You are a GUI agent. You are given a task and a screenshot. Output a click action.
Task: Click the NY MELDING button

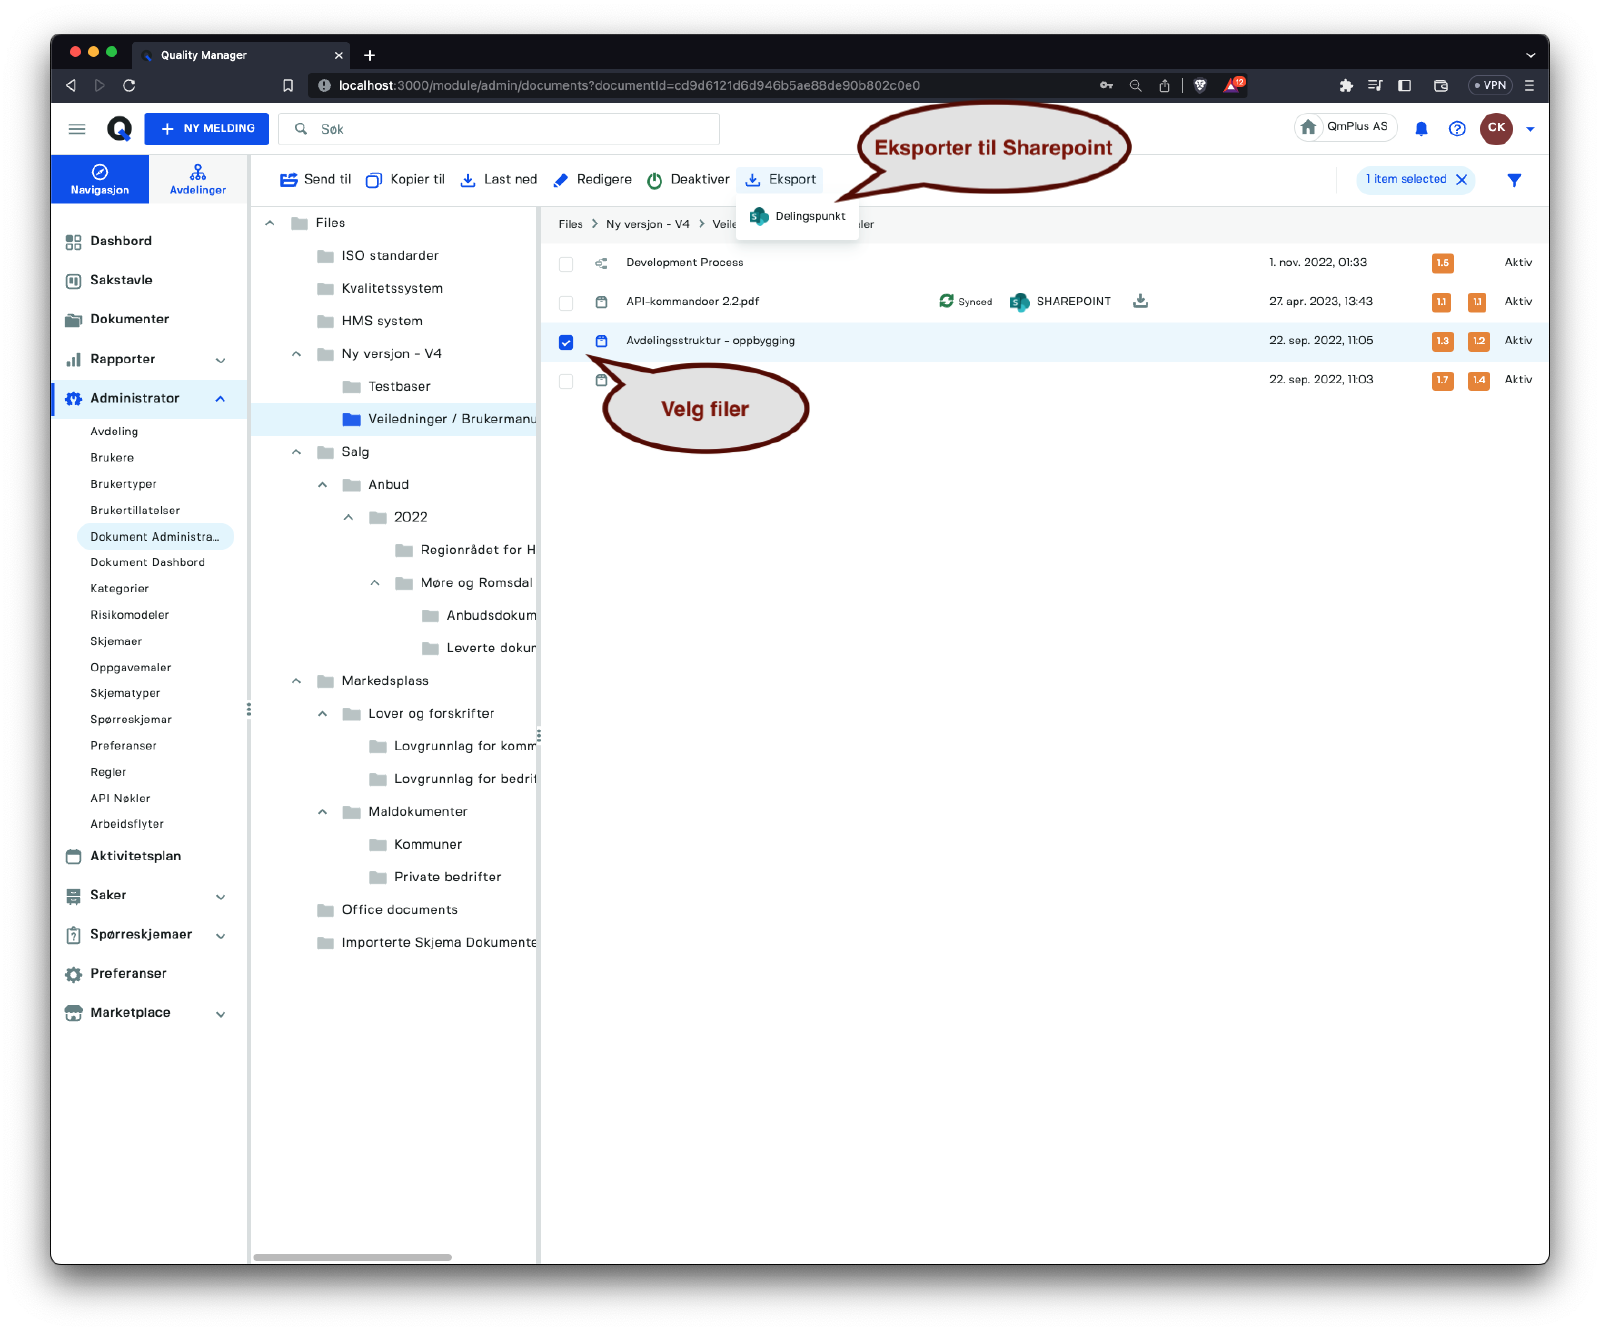pos(207,129)
